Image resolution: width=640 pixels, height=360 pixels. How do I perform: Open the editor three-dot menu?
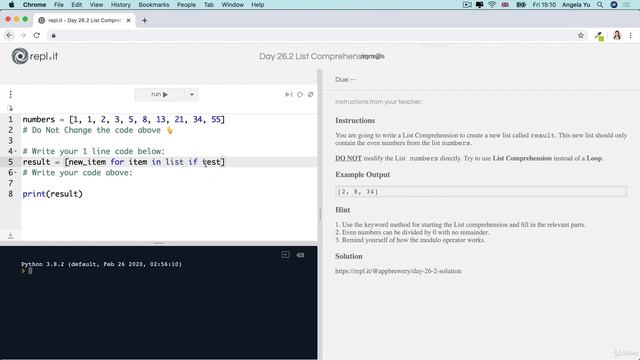coord(11,95)
